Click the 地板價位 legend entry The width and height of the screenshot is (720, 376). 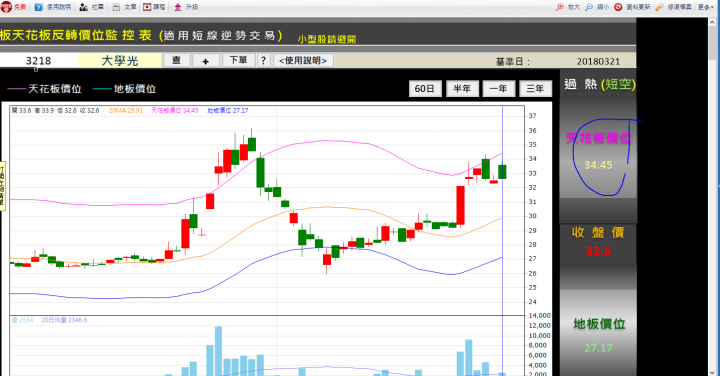coord(124,89)
